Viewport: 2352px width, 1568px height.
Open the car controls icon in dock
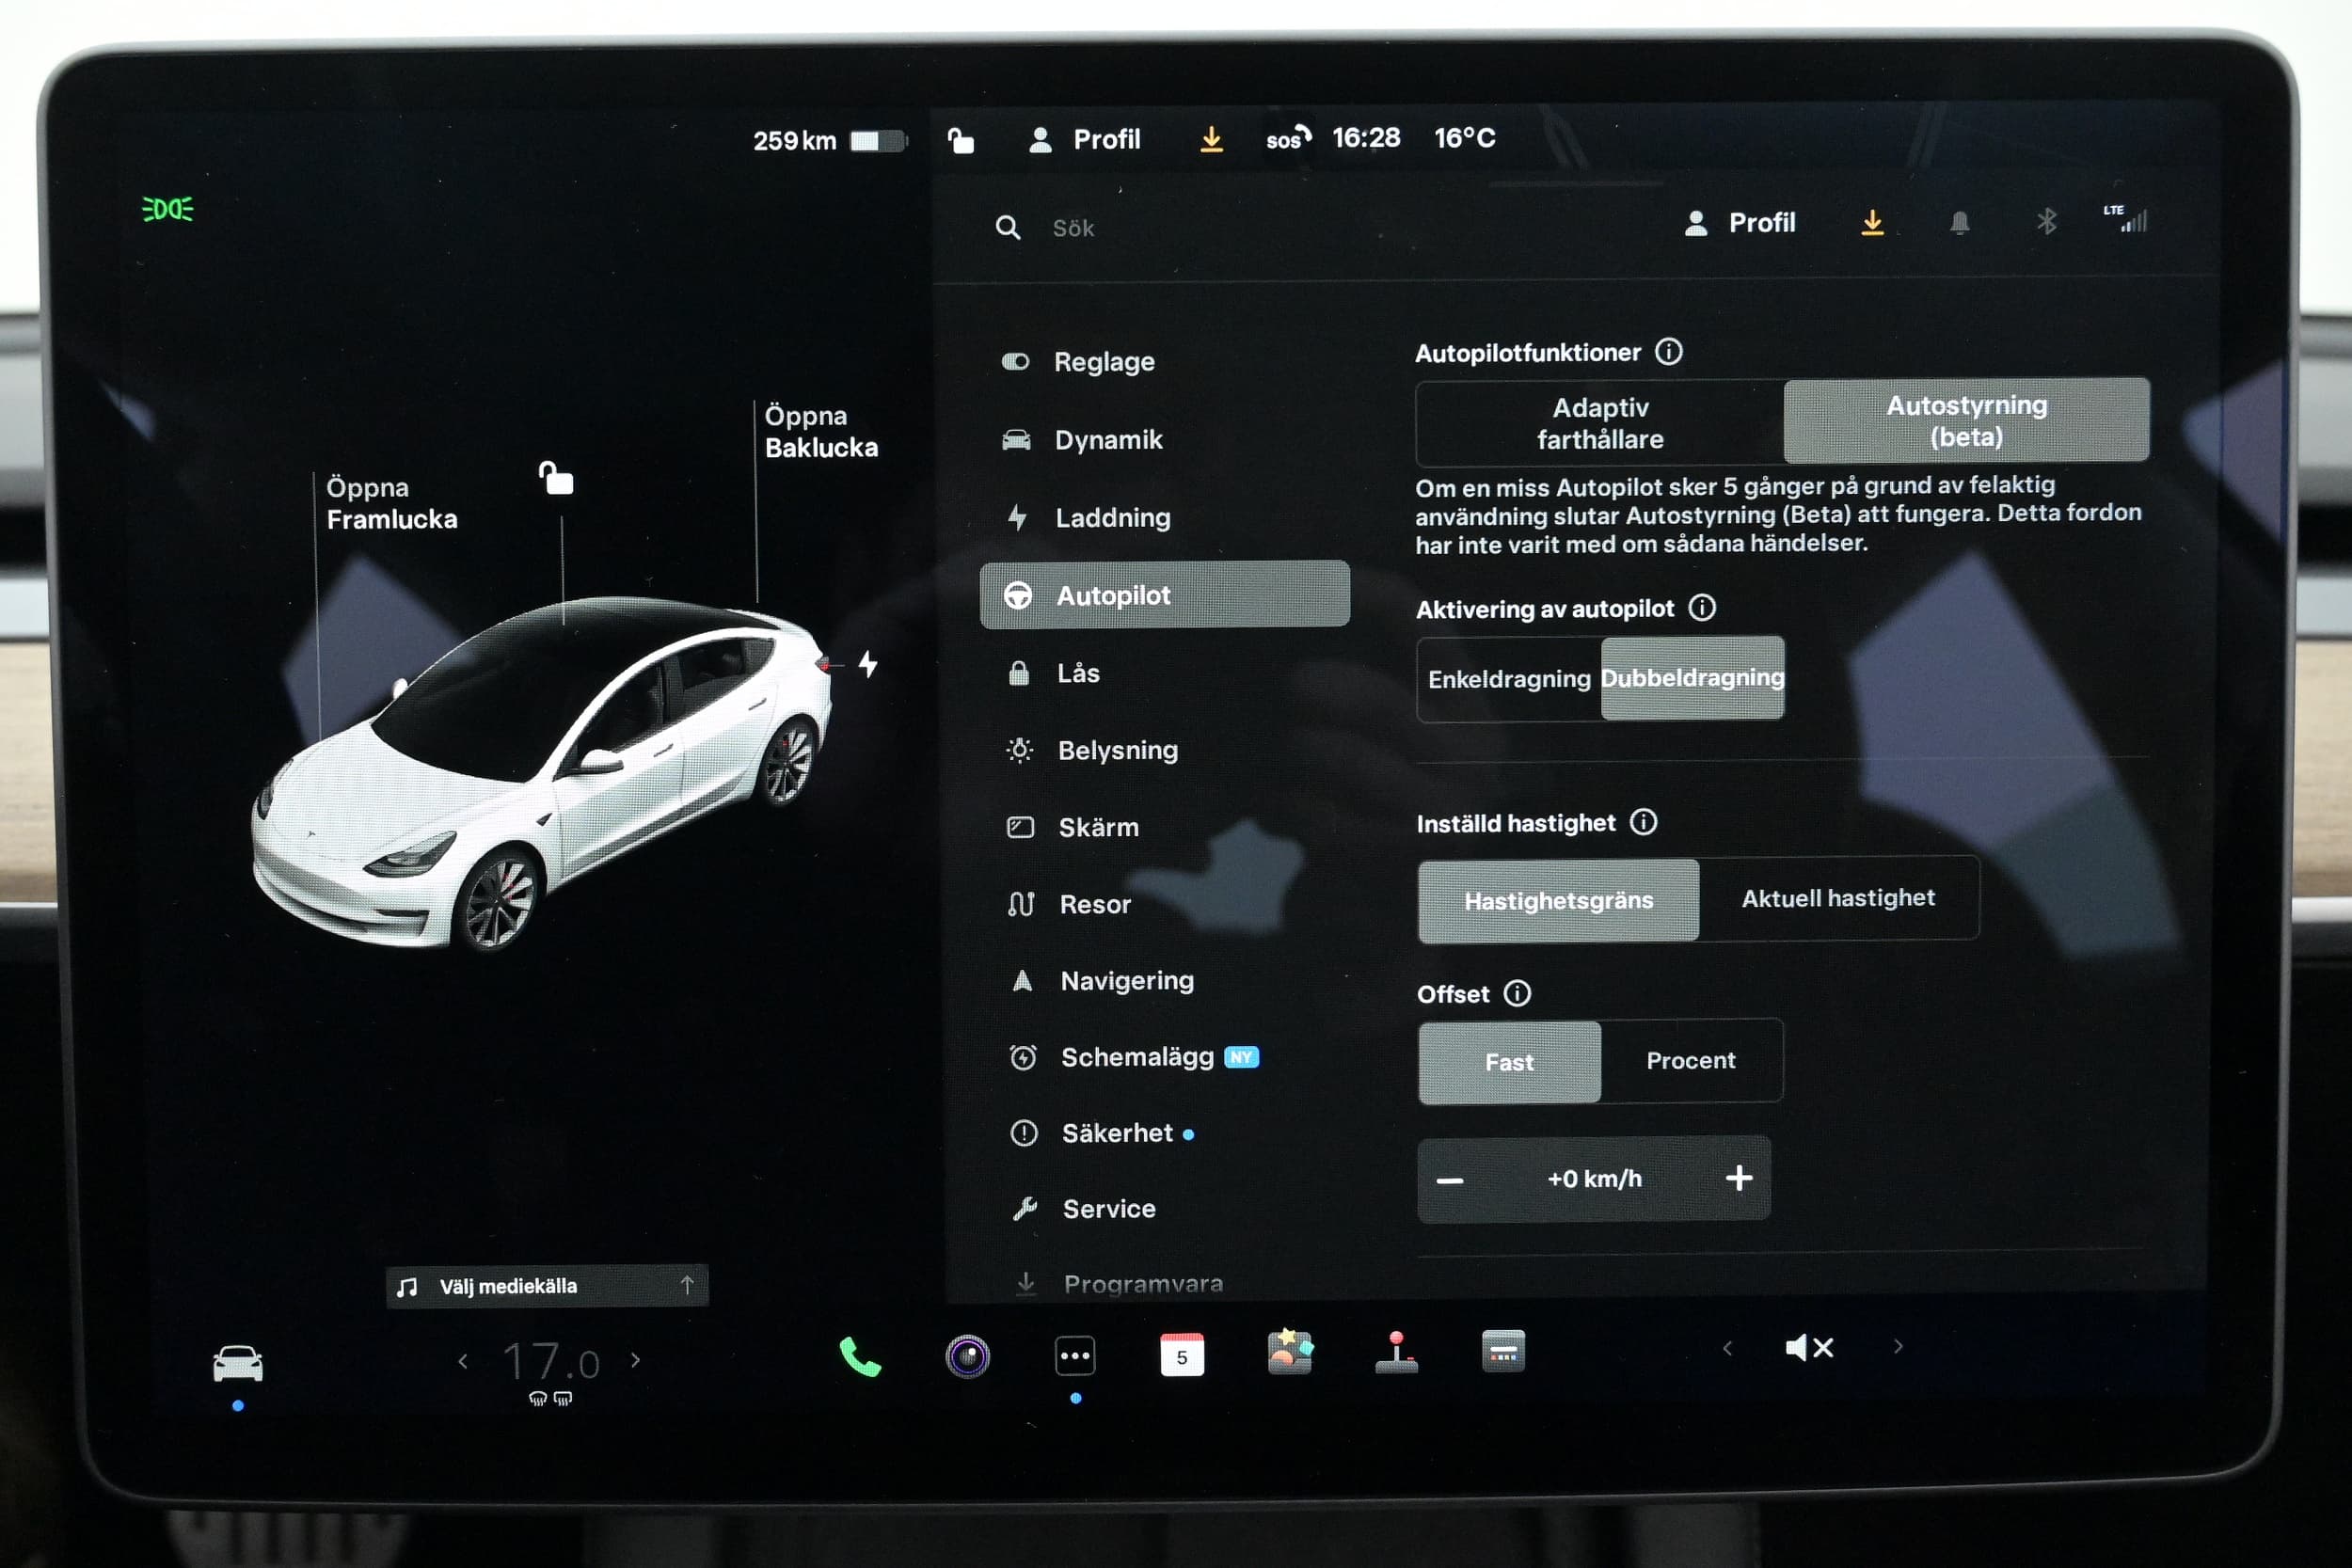point(238,1364)
